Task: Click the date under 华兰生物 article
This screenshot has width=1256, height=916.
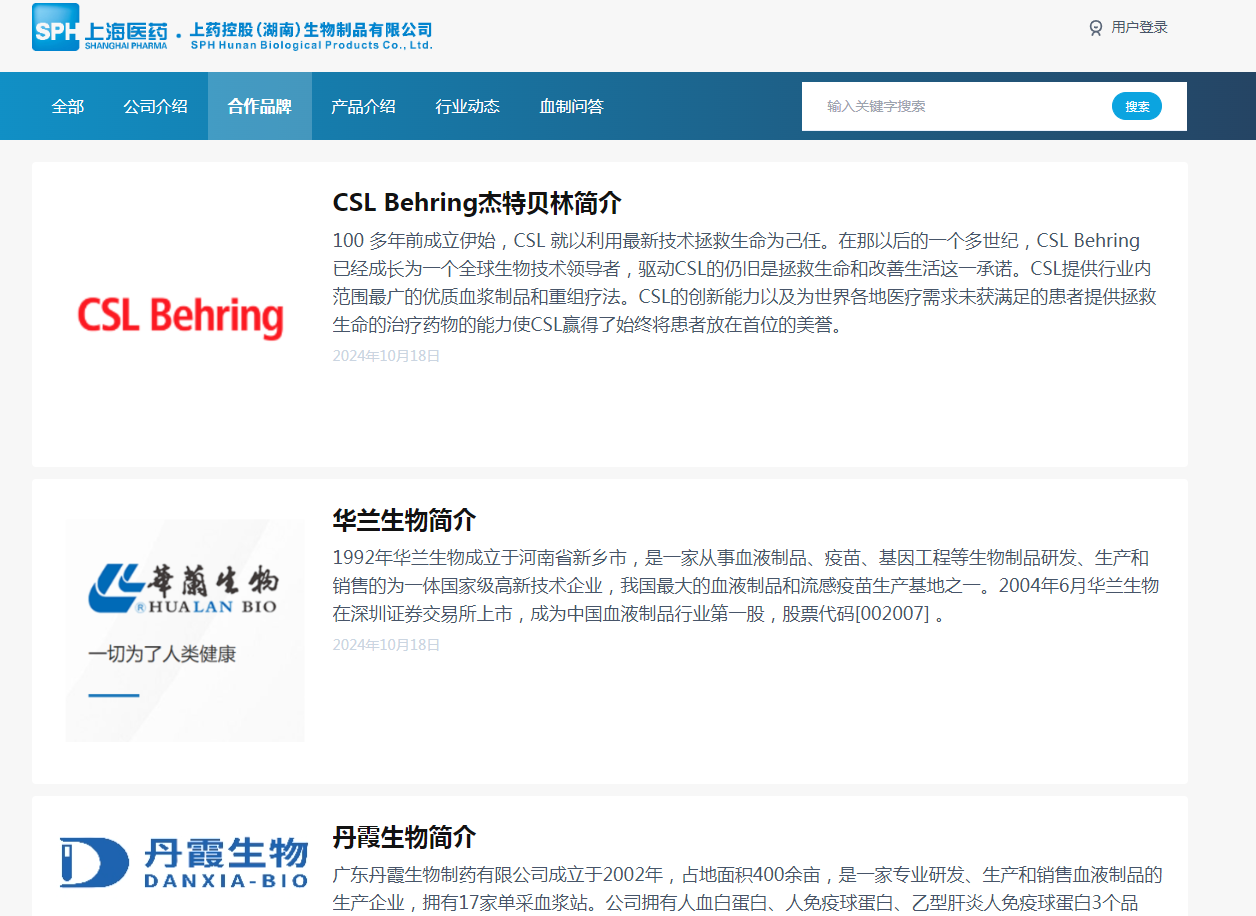Action: [386, 645]
